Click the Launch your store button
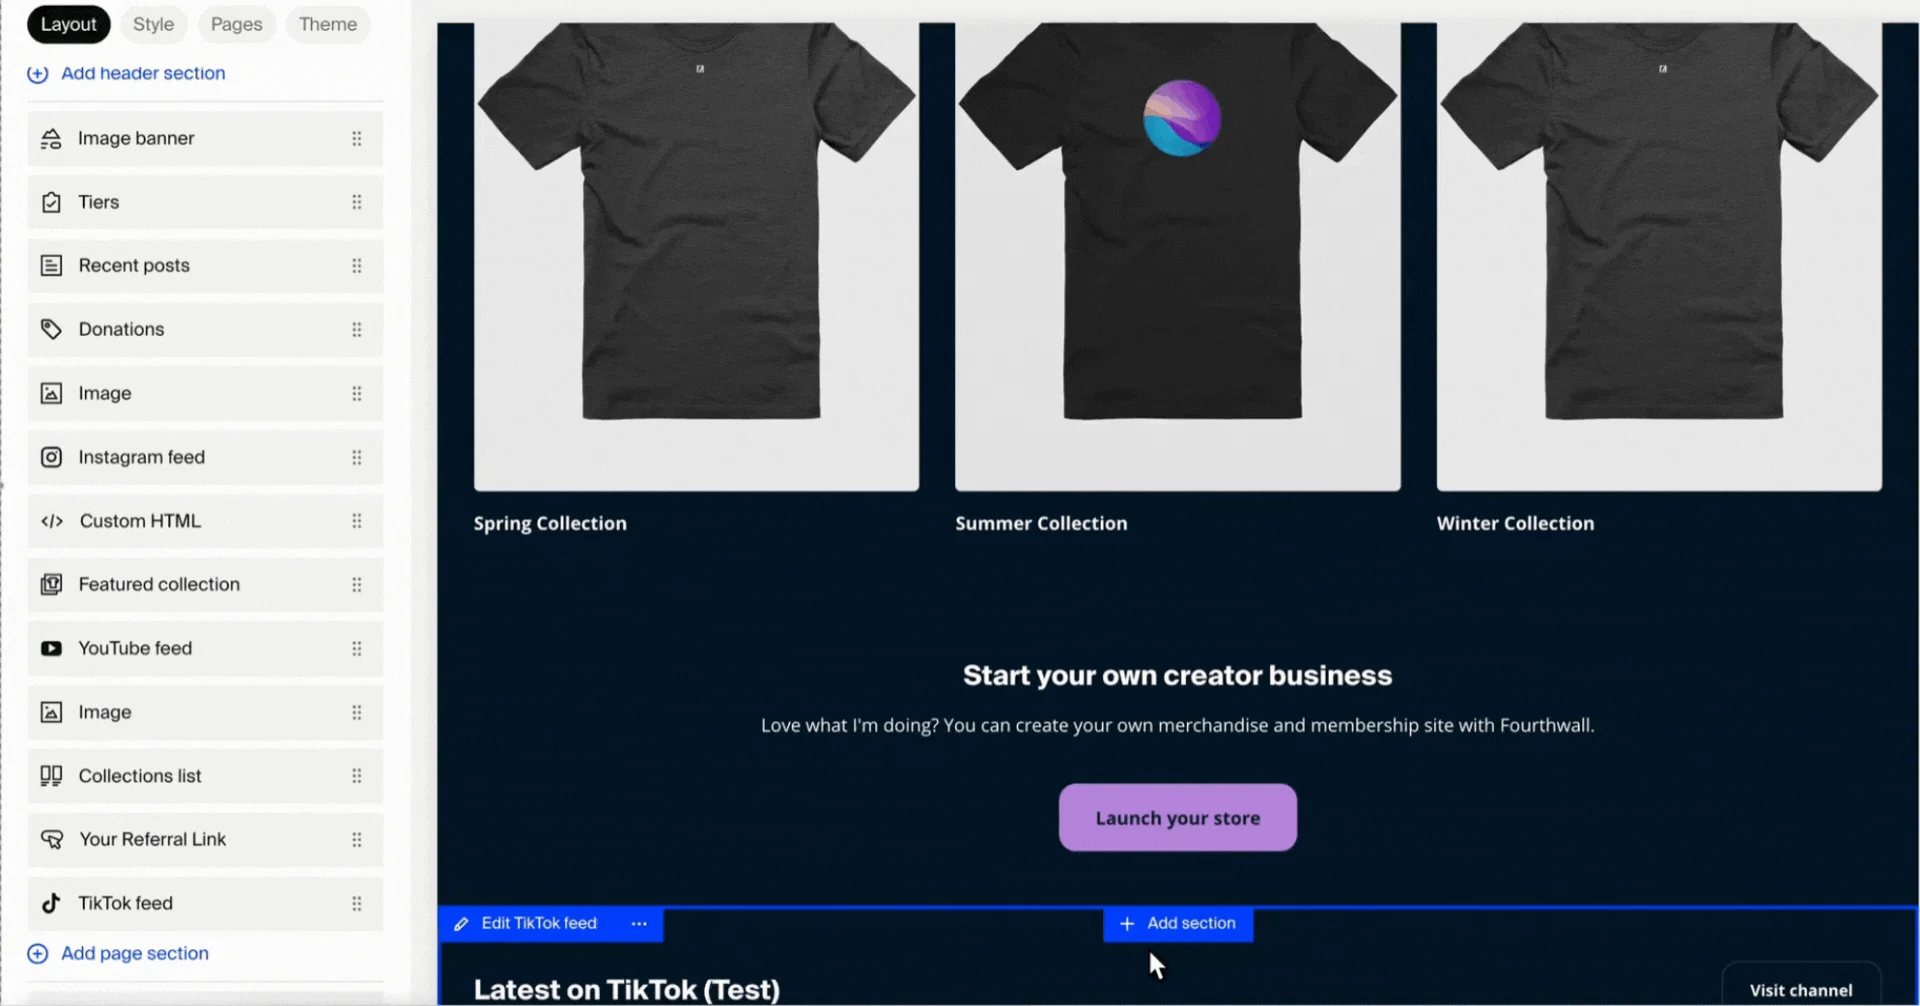1920x1006 pixels. 1178,818
